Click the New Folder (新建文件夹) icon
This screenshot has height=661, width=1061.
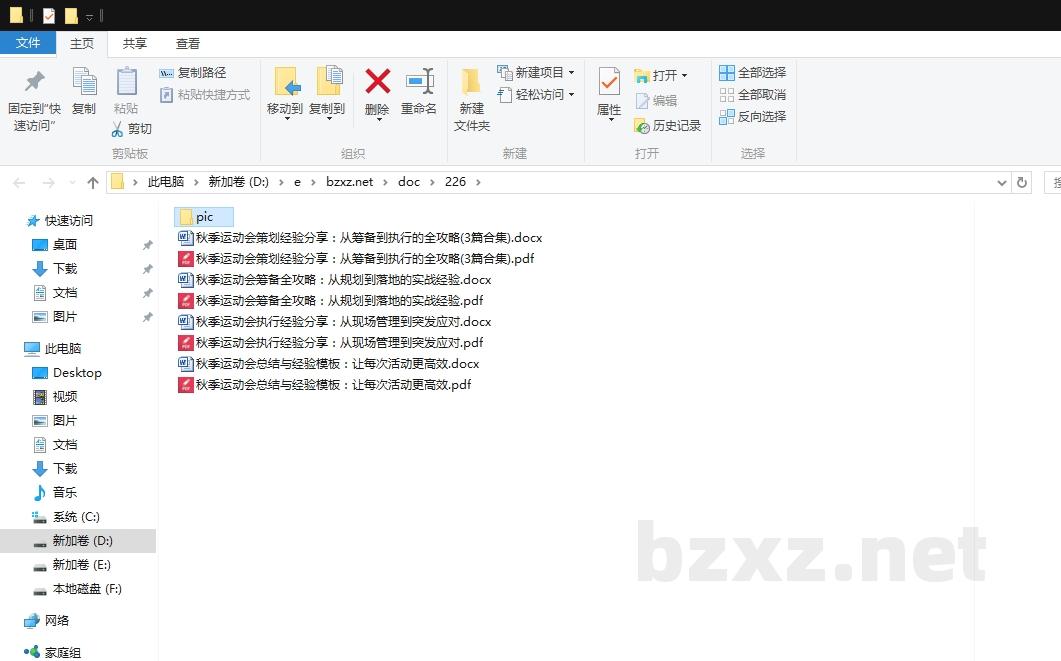(x=471, y=82)
